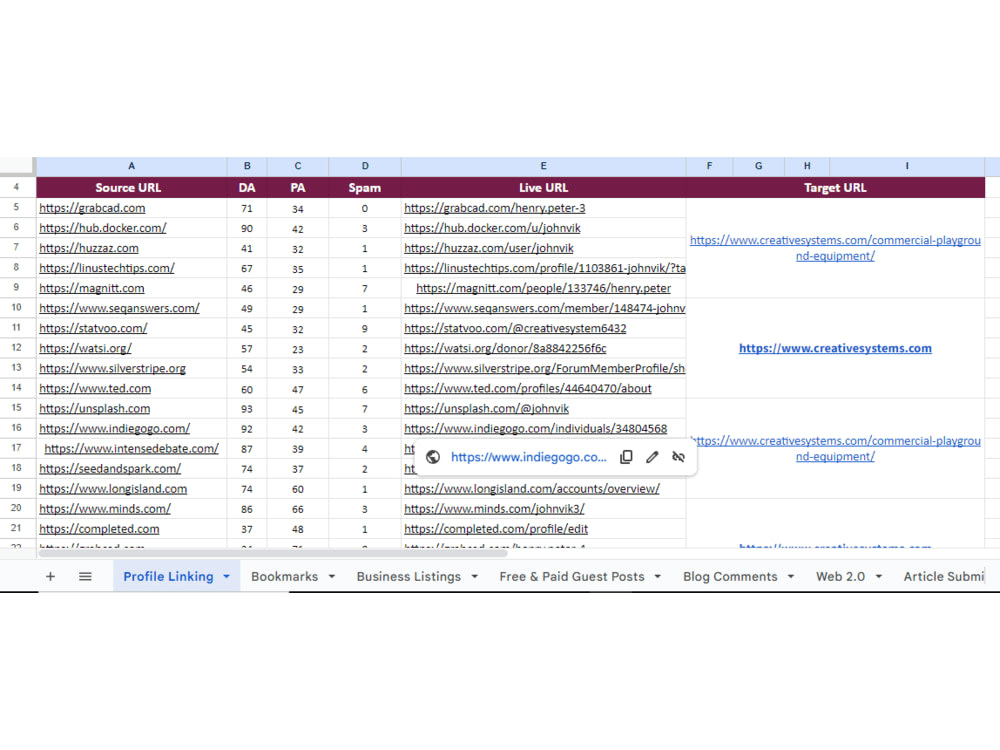This screenshot has height=750, width=1000.
Task: Select column D header
Action: pos(365,166)
